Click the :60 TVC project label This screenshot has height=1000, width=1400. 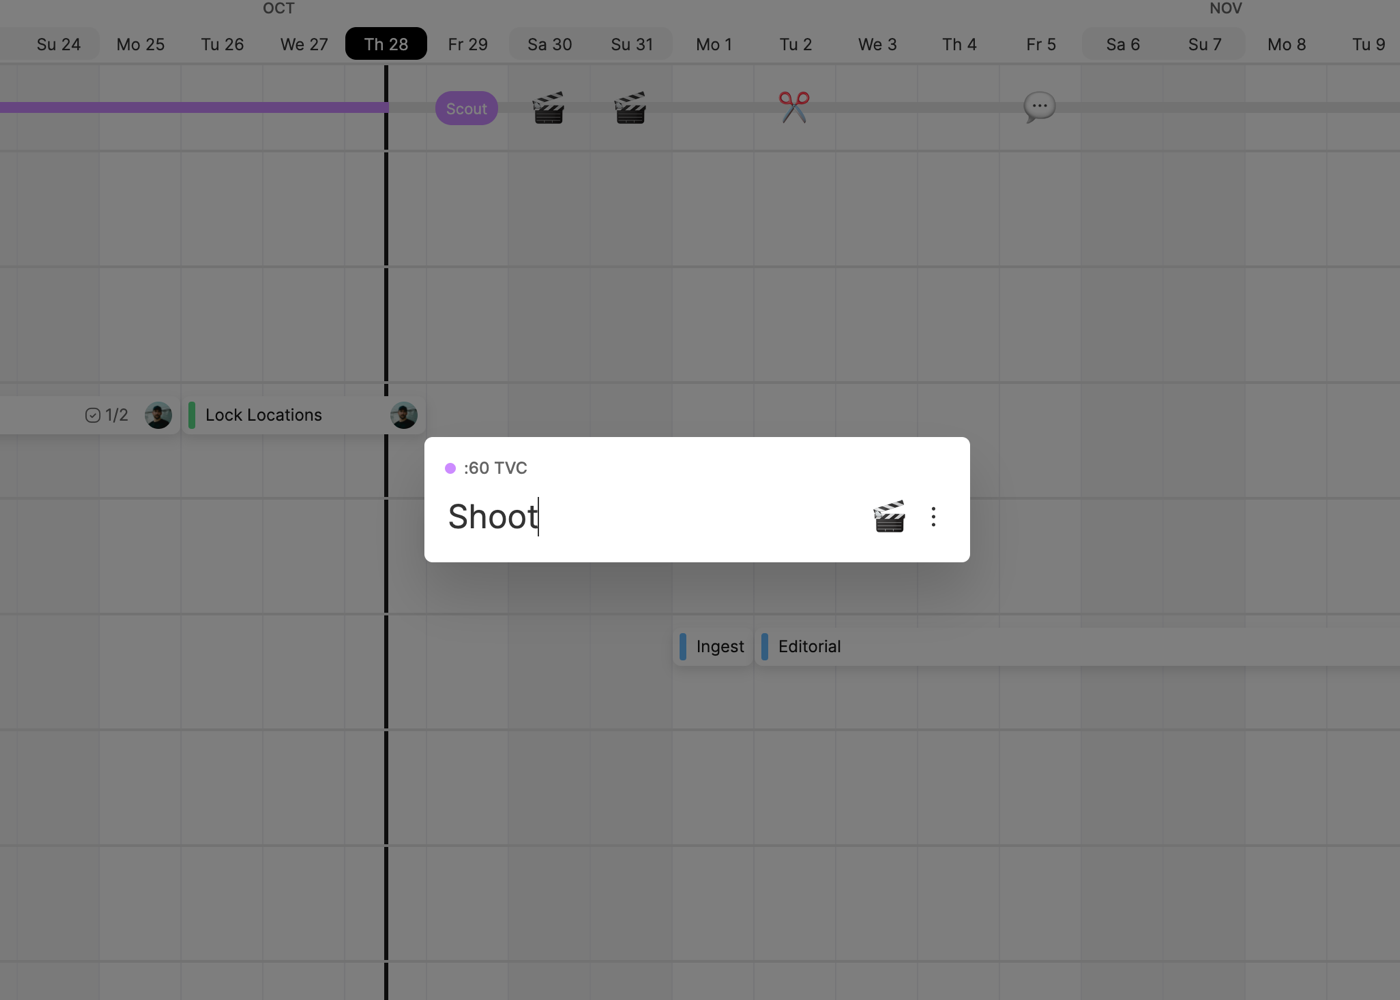(495, 468)
